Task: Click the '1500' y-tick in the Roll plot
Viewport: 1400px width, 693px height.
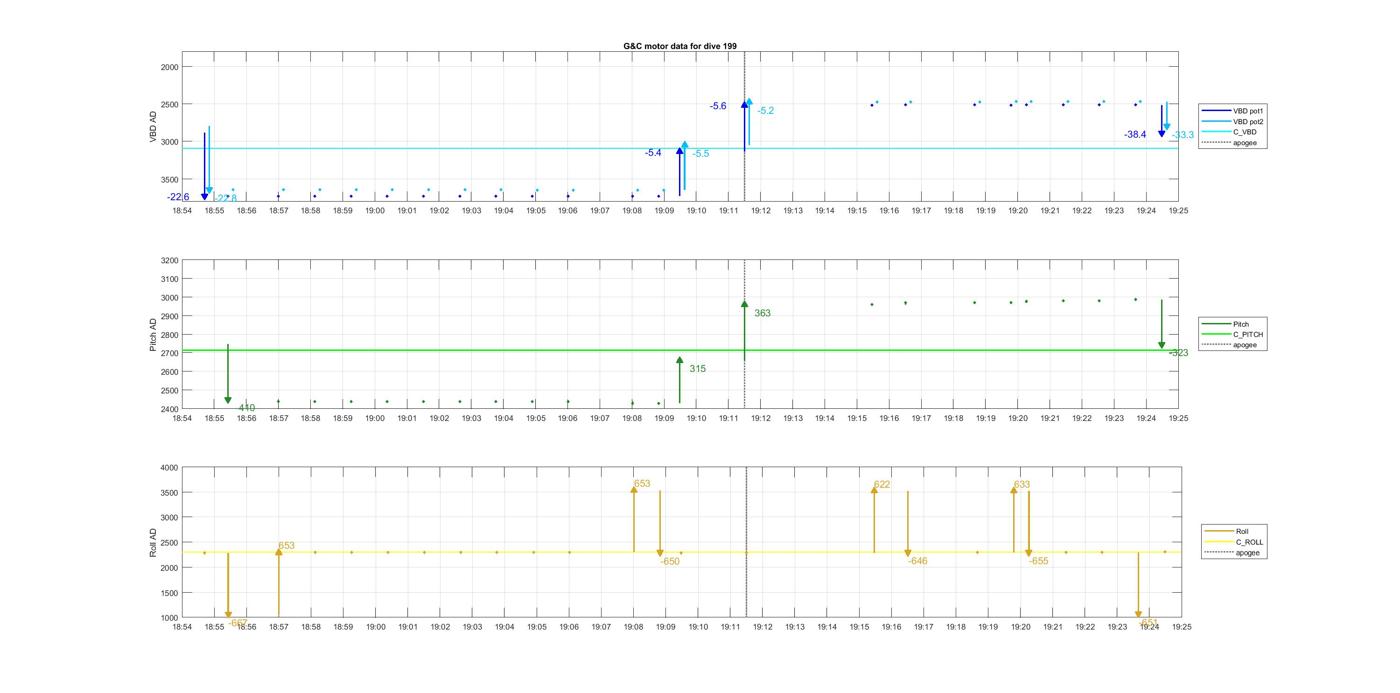Action: [171, 593]
